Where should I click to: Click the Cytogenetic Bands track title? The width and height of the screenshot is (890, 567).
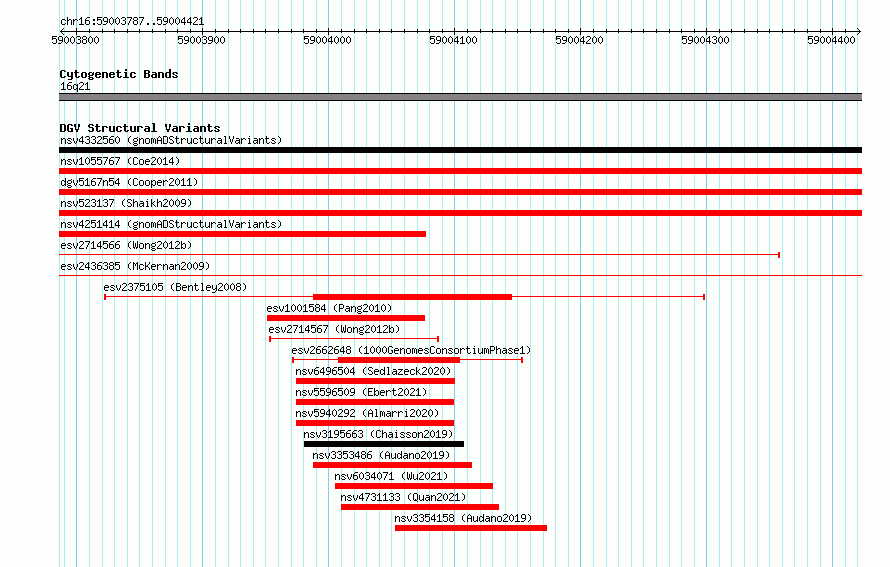coord(119,74)
